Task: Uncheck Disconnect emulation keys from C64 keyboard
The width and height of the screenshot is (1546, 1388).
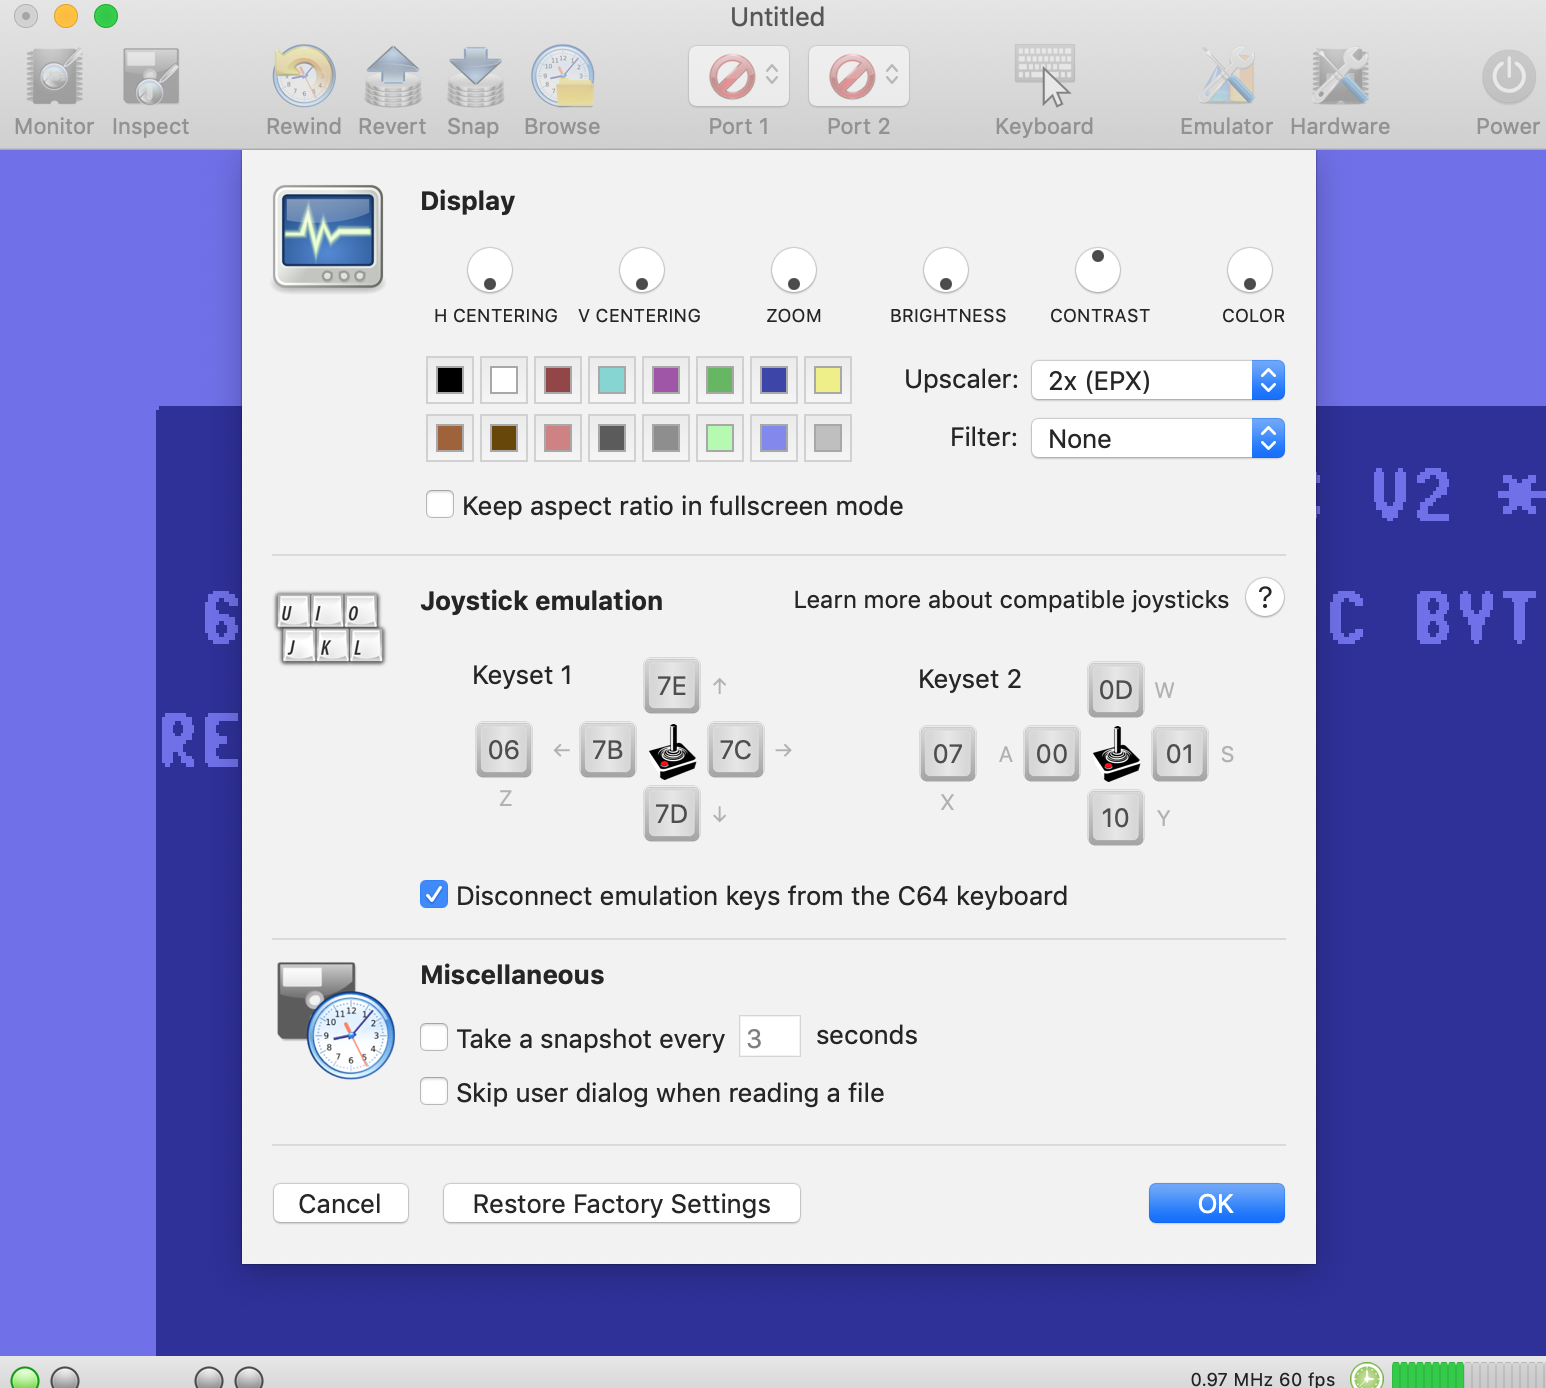Action: pos(434,894)
